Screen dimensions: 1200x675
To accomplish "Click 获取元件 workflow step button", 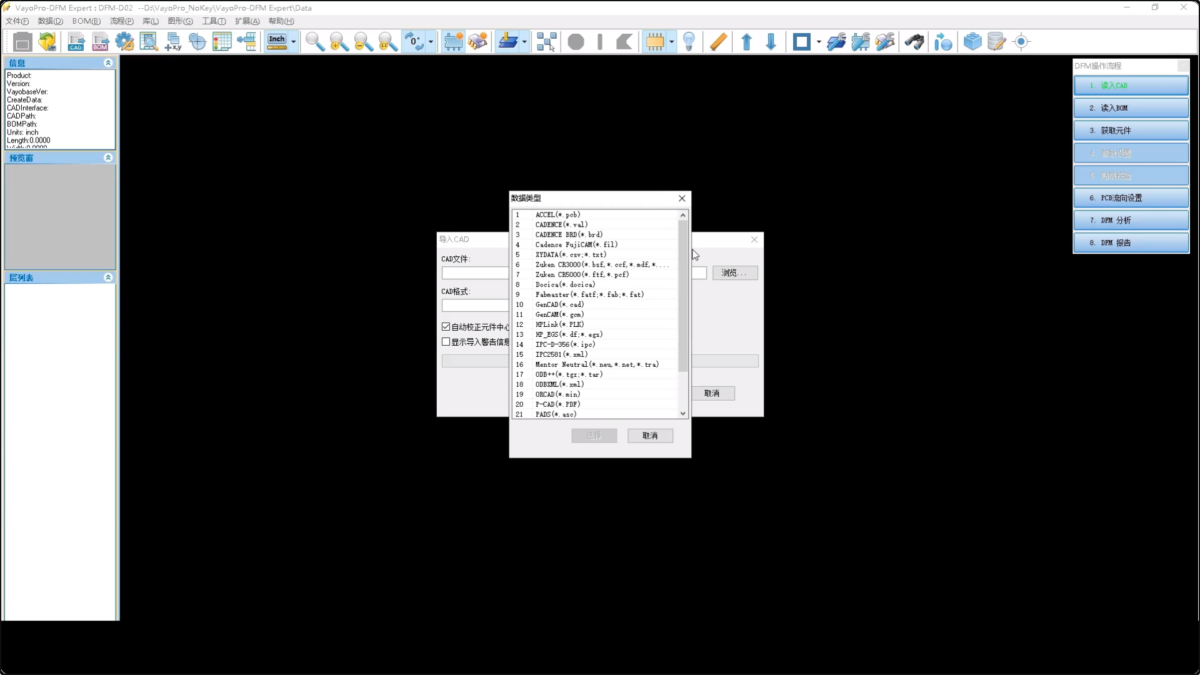I will 1131,130.
